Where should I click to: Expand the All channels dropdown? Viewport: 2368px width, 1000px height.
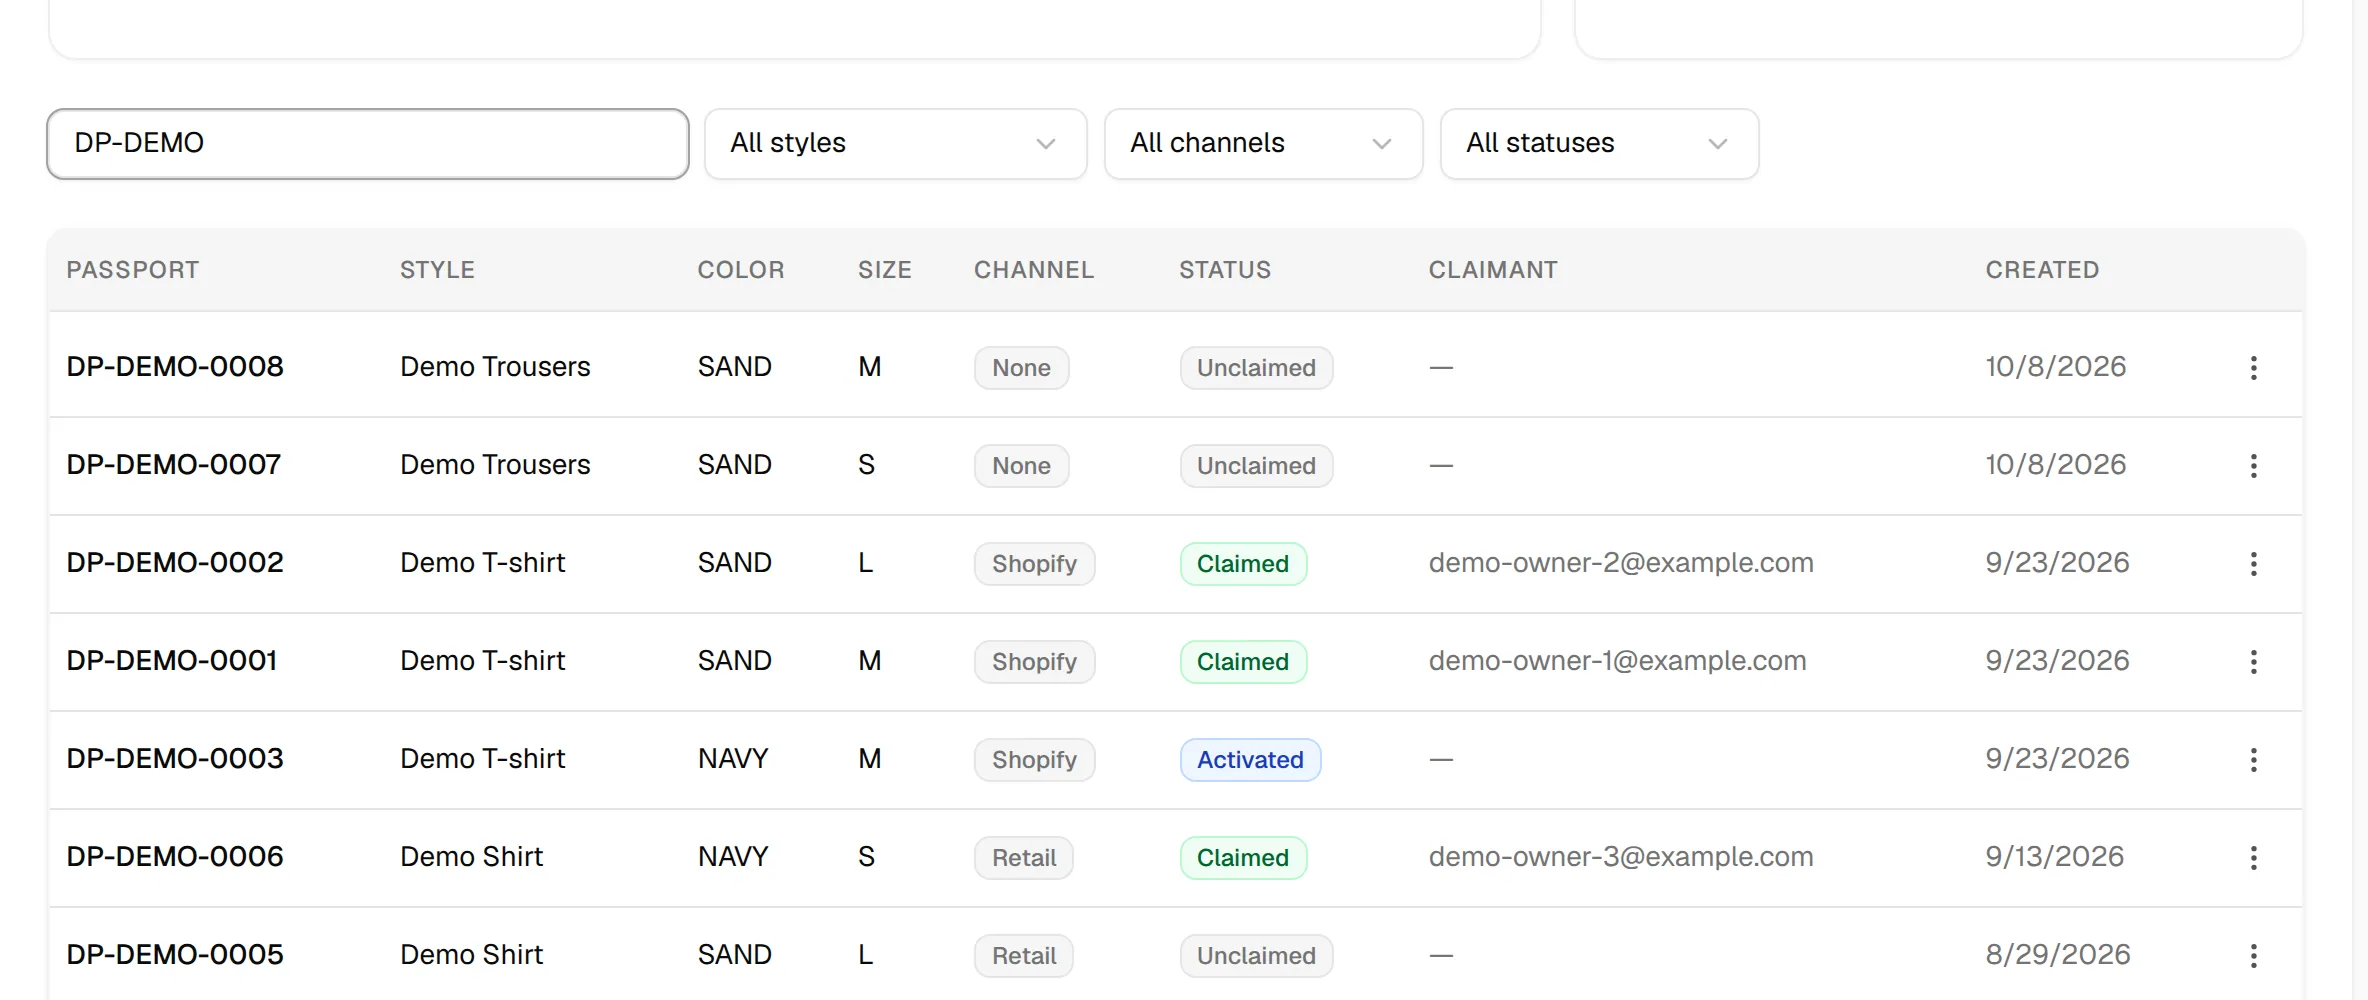pos(1263,143)
